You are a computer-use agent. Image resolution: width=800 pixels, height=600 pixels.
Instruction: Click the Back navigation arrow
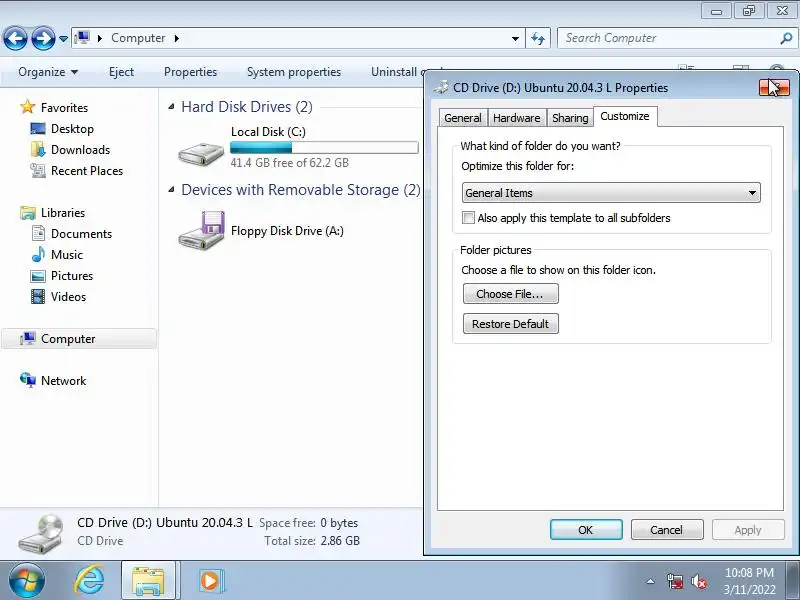[x=15, y=38]
